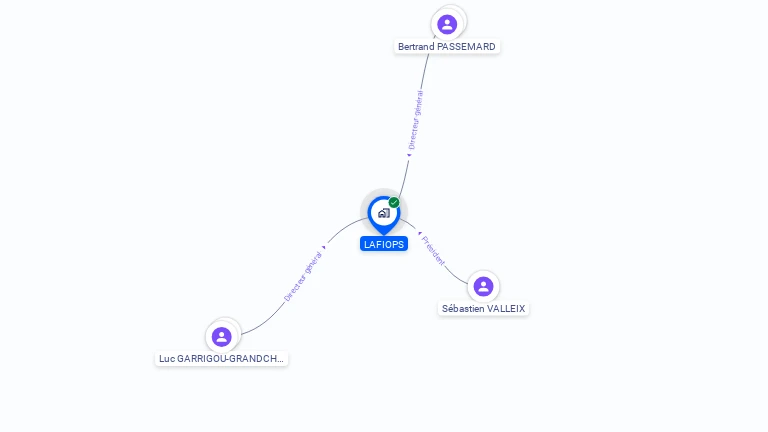Viewport: 768px width, 432px height.
Task: Click Directeur général label toward Bertrand PASSEMARD
Action: 415,120
